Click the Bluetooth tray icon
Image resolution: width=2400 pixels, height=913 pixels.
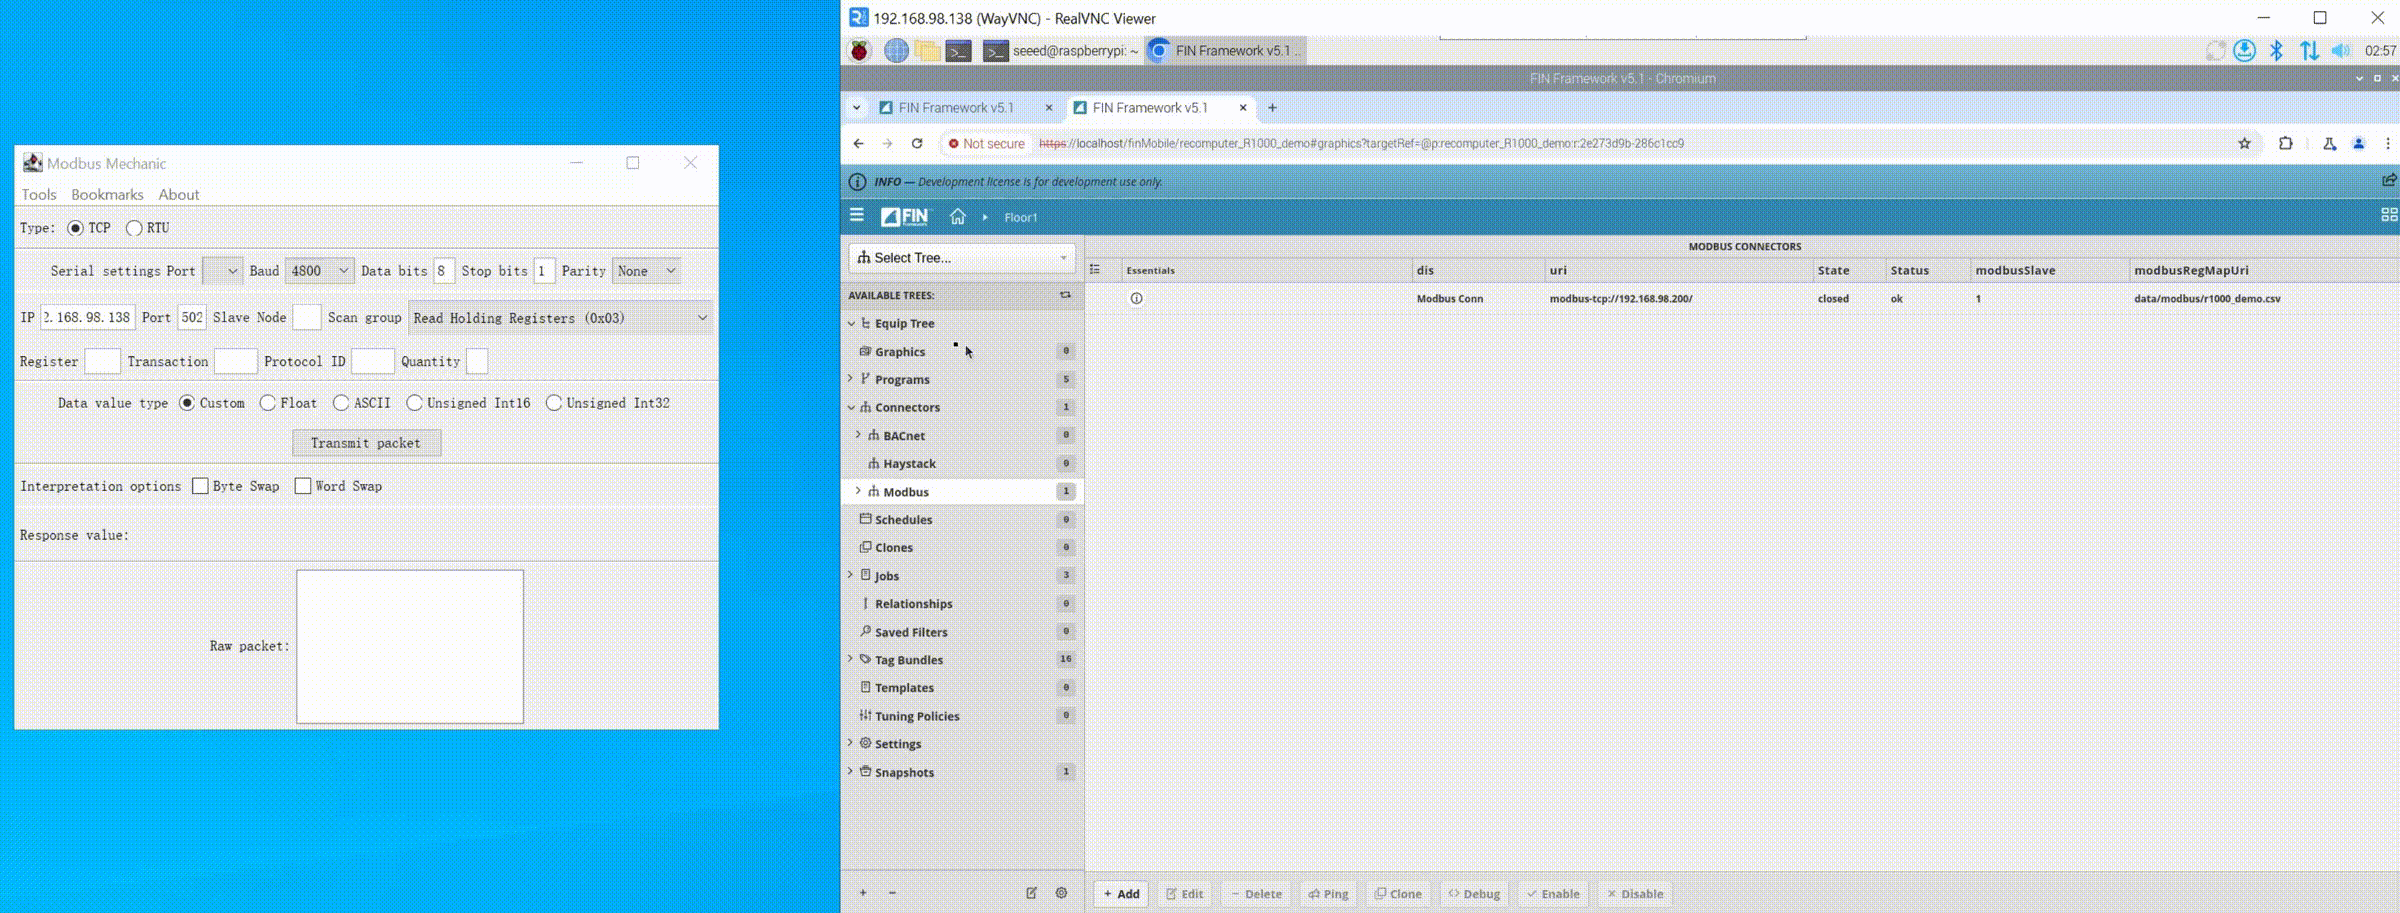coord(2276,50)
